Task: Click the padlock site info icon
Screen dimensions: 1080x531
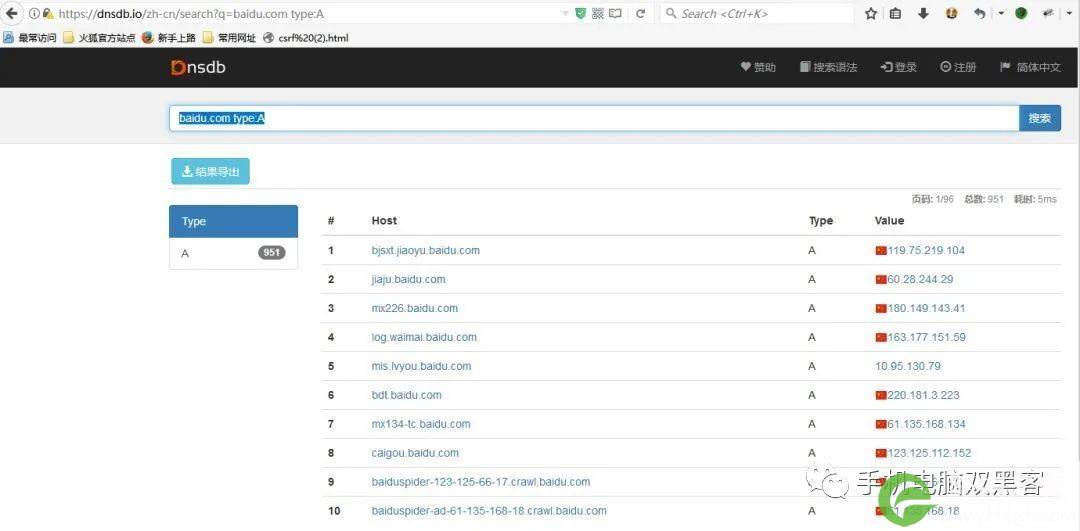Action: tap(47, 14)
